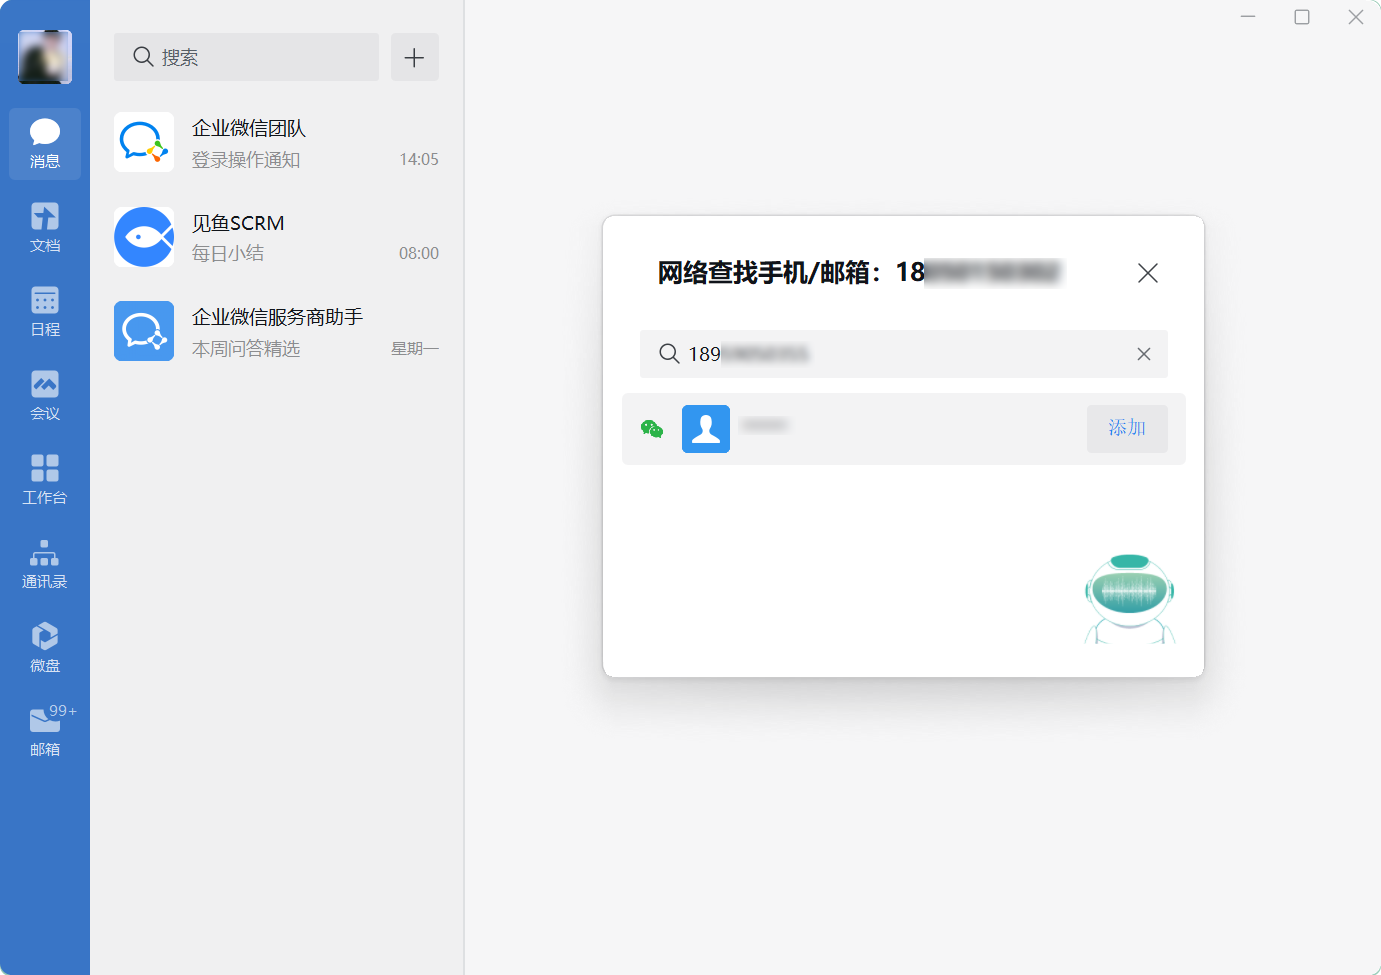The image size is (1381, 975).
Task: Open the 见鱼SCRM conversation
Action: point(276,237)
